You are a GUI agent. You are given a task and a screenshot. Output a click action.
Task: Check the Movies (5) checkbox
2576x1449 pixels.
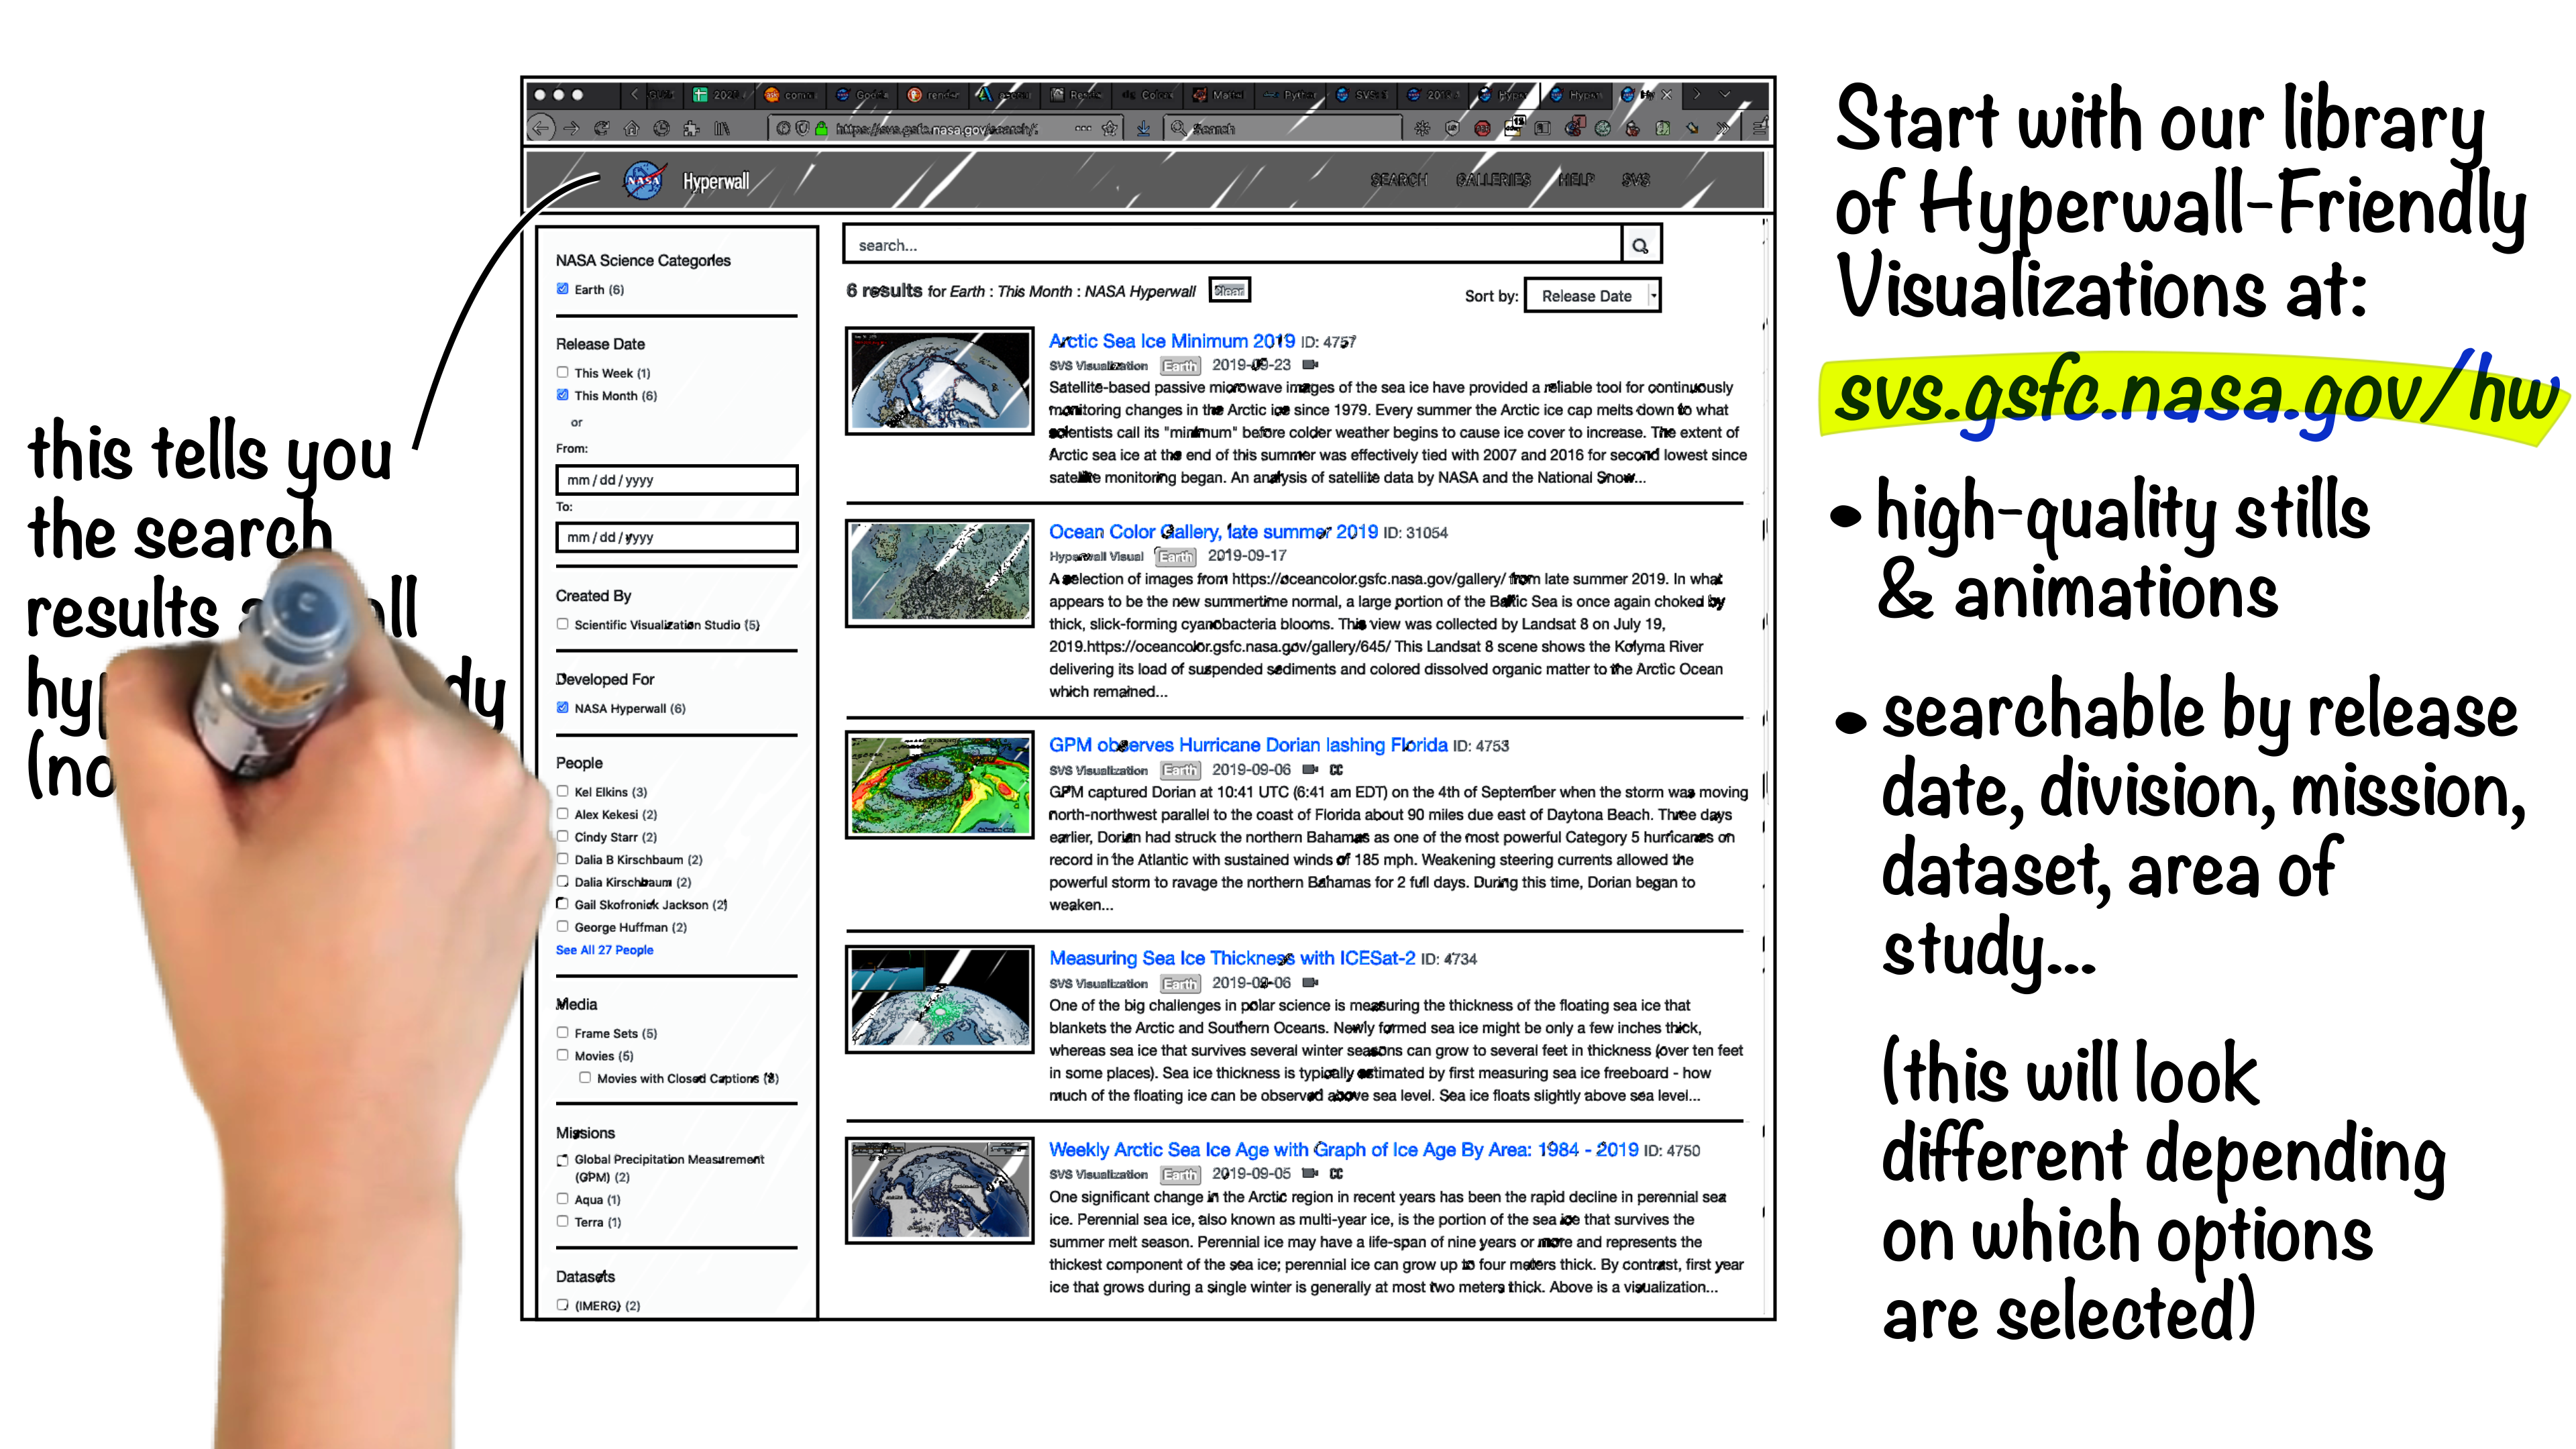click(x=563, y=1055)
